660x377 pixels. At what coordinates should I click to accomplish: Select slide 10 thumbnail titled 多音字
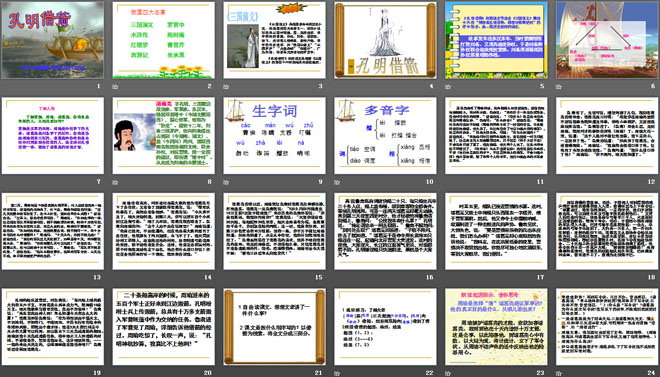coord(386,135)
